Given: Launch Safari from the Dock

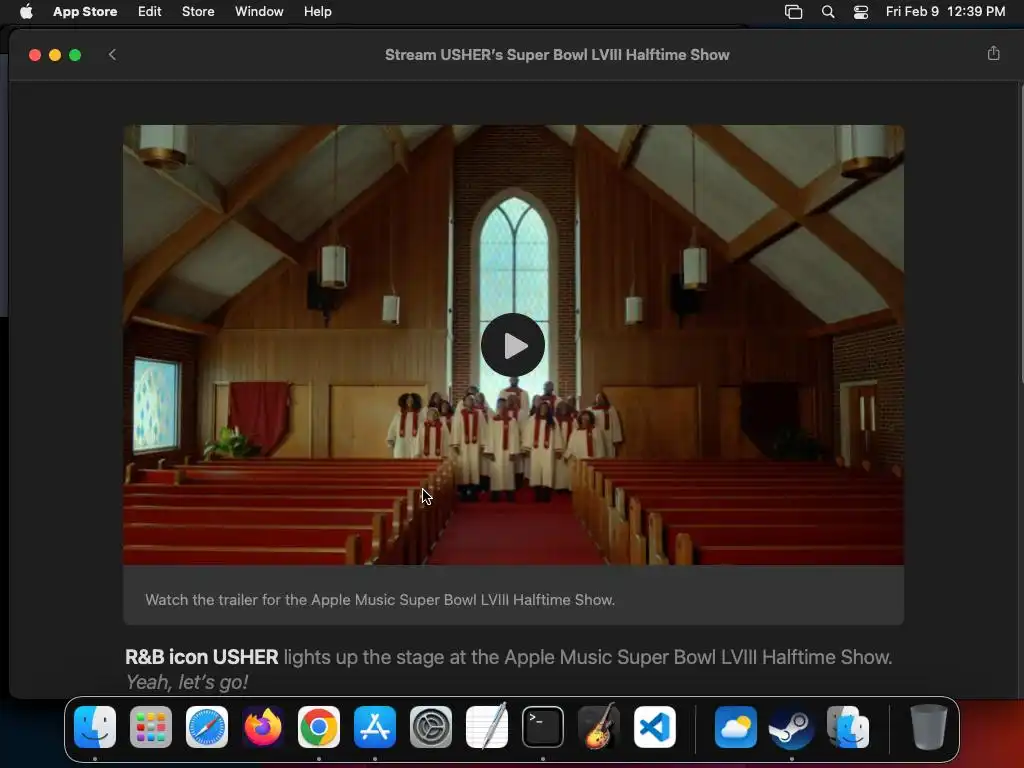Looking at the screenshot, I should click(207, 727).
